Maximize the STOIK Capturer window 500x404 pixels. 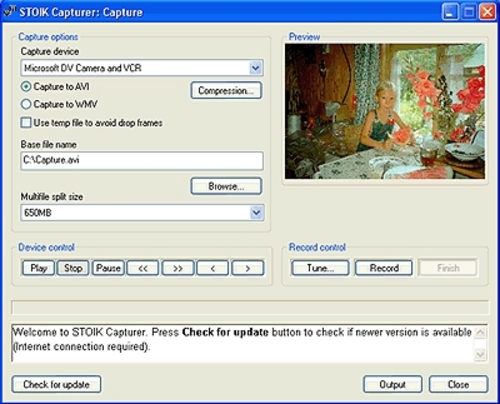[469, 12]
